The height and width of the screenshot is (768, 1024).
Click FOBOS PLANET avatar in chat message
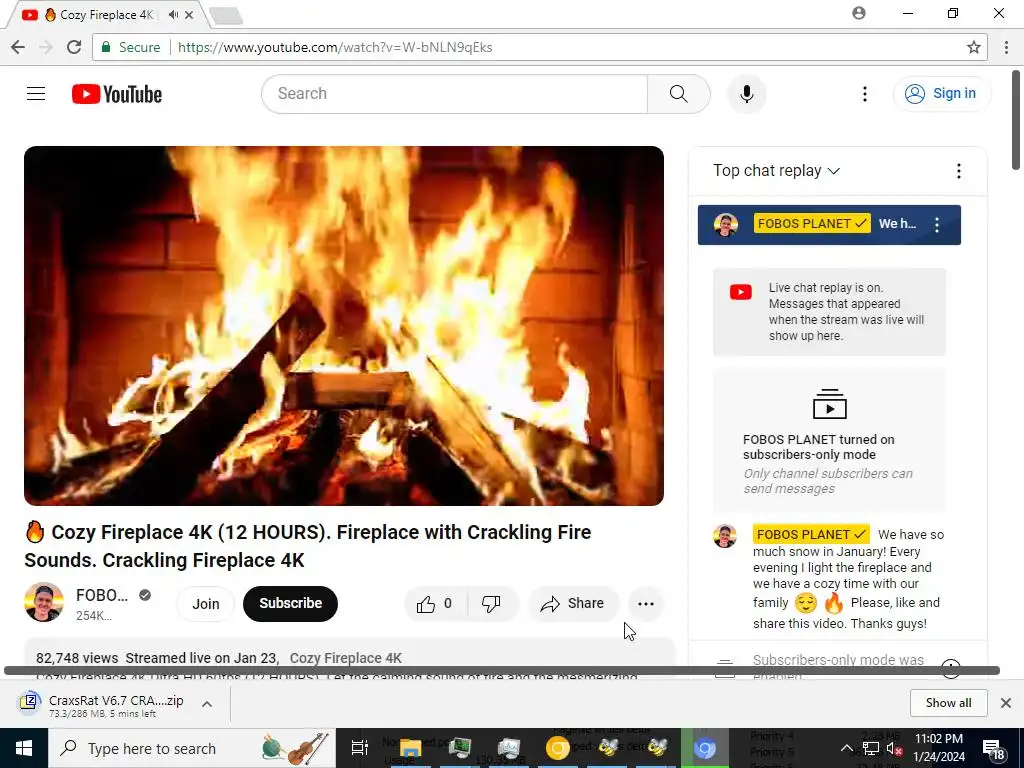725,536
